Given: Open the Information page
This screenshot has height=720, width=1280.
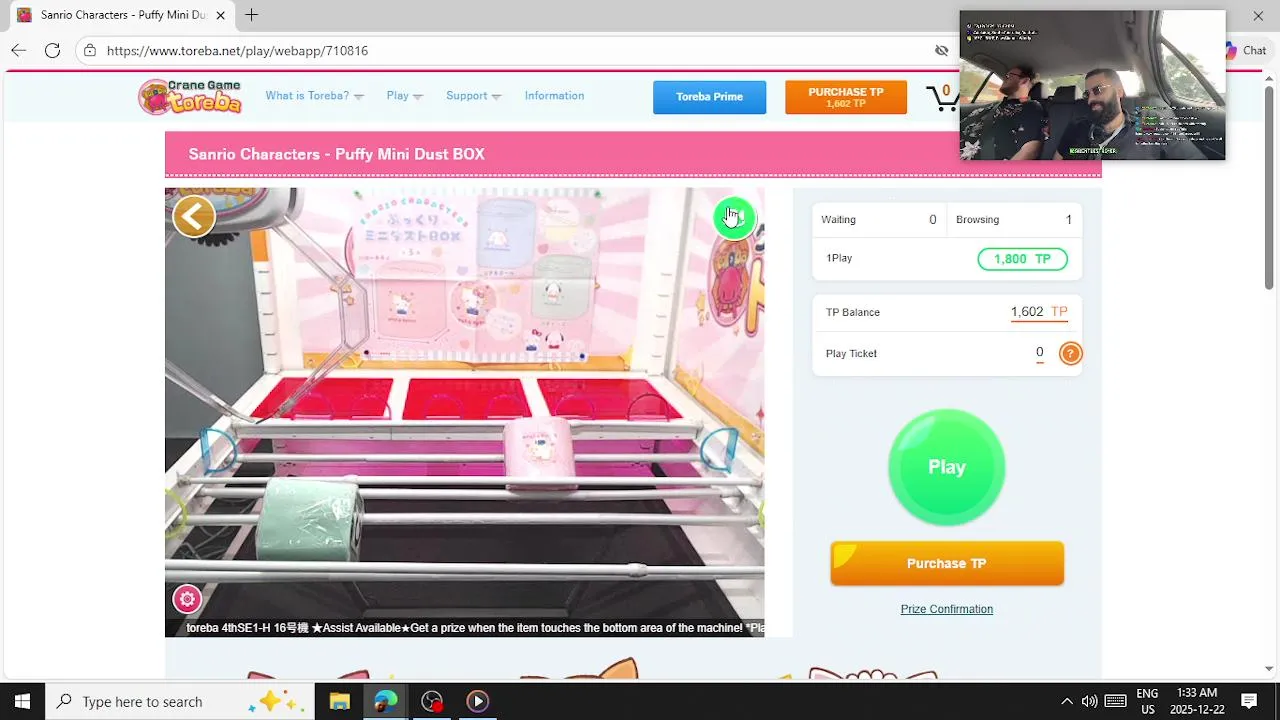Looking at the screenshot, I should pos(554,96).
